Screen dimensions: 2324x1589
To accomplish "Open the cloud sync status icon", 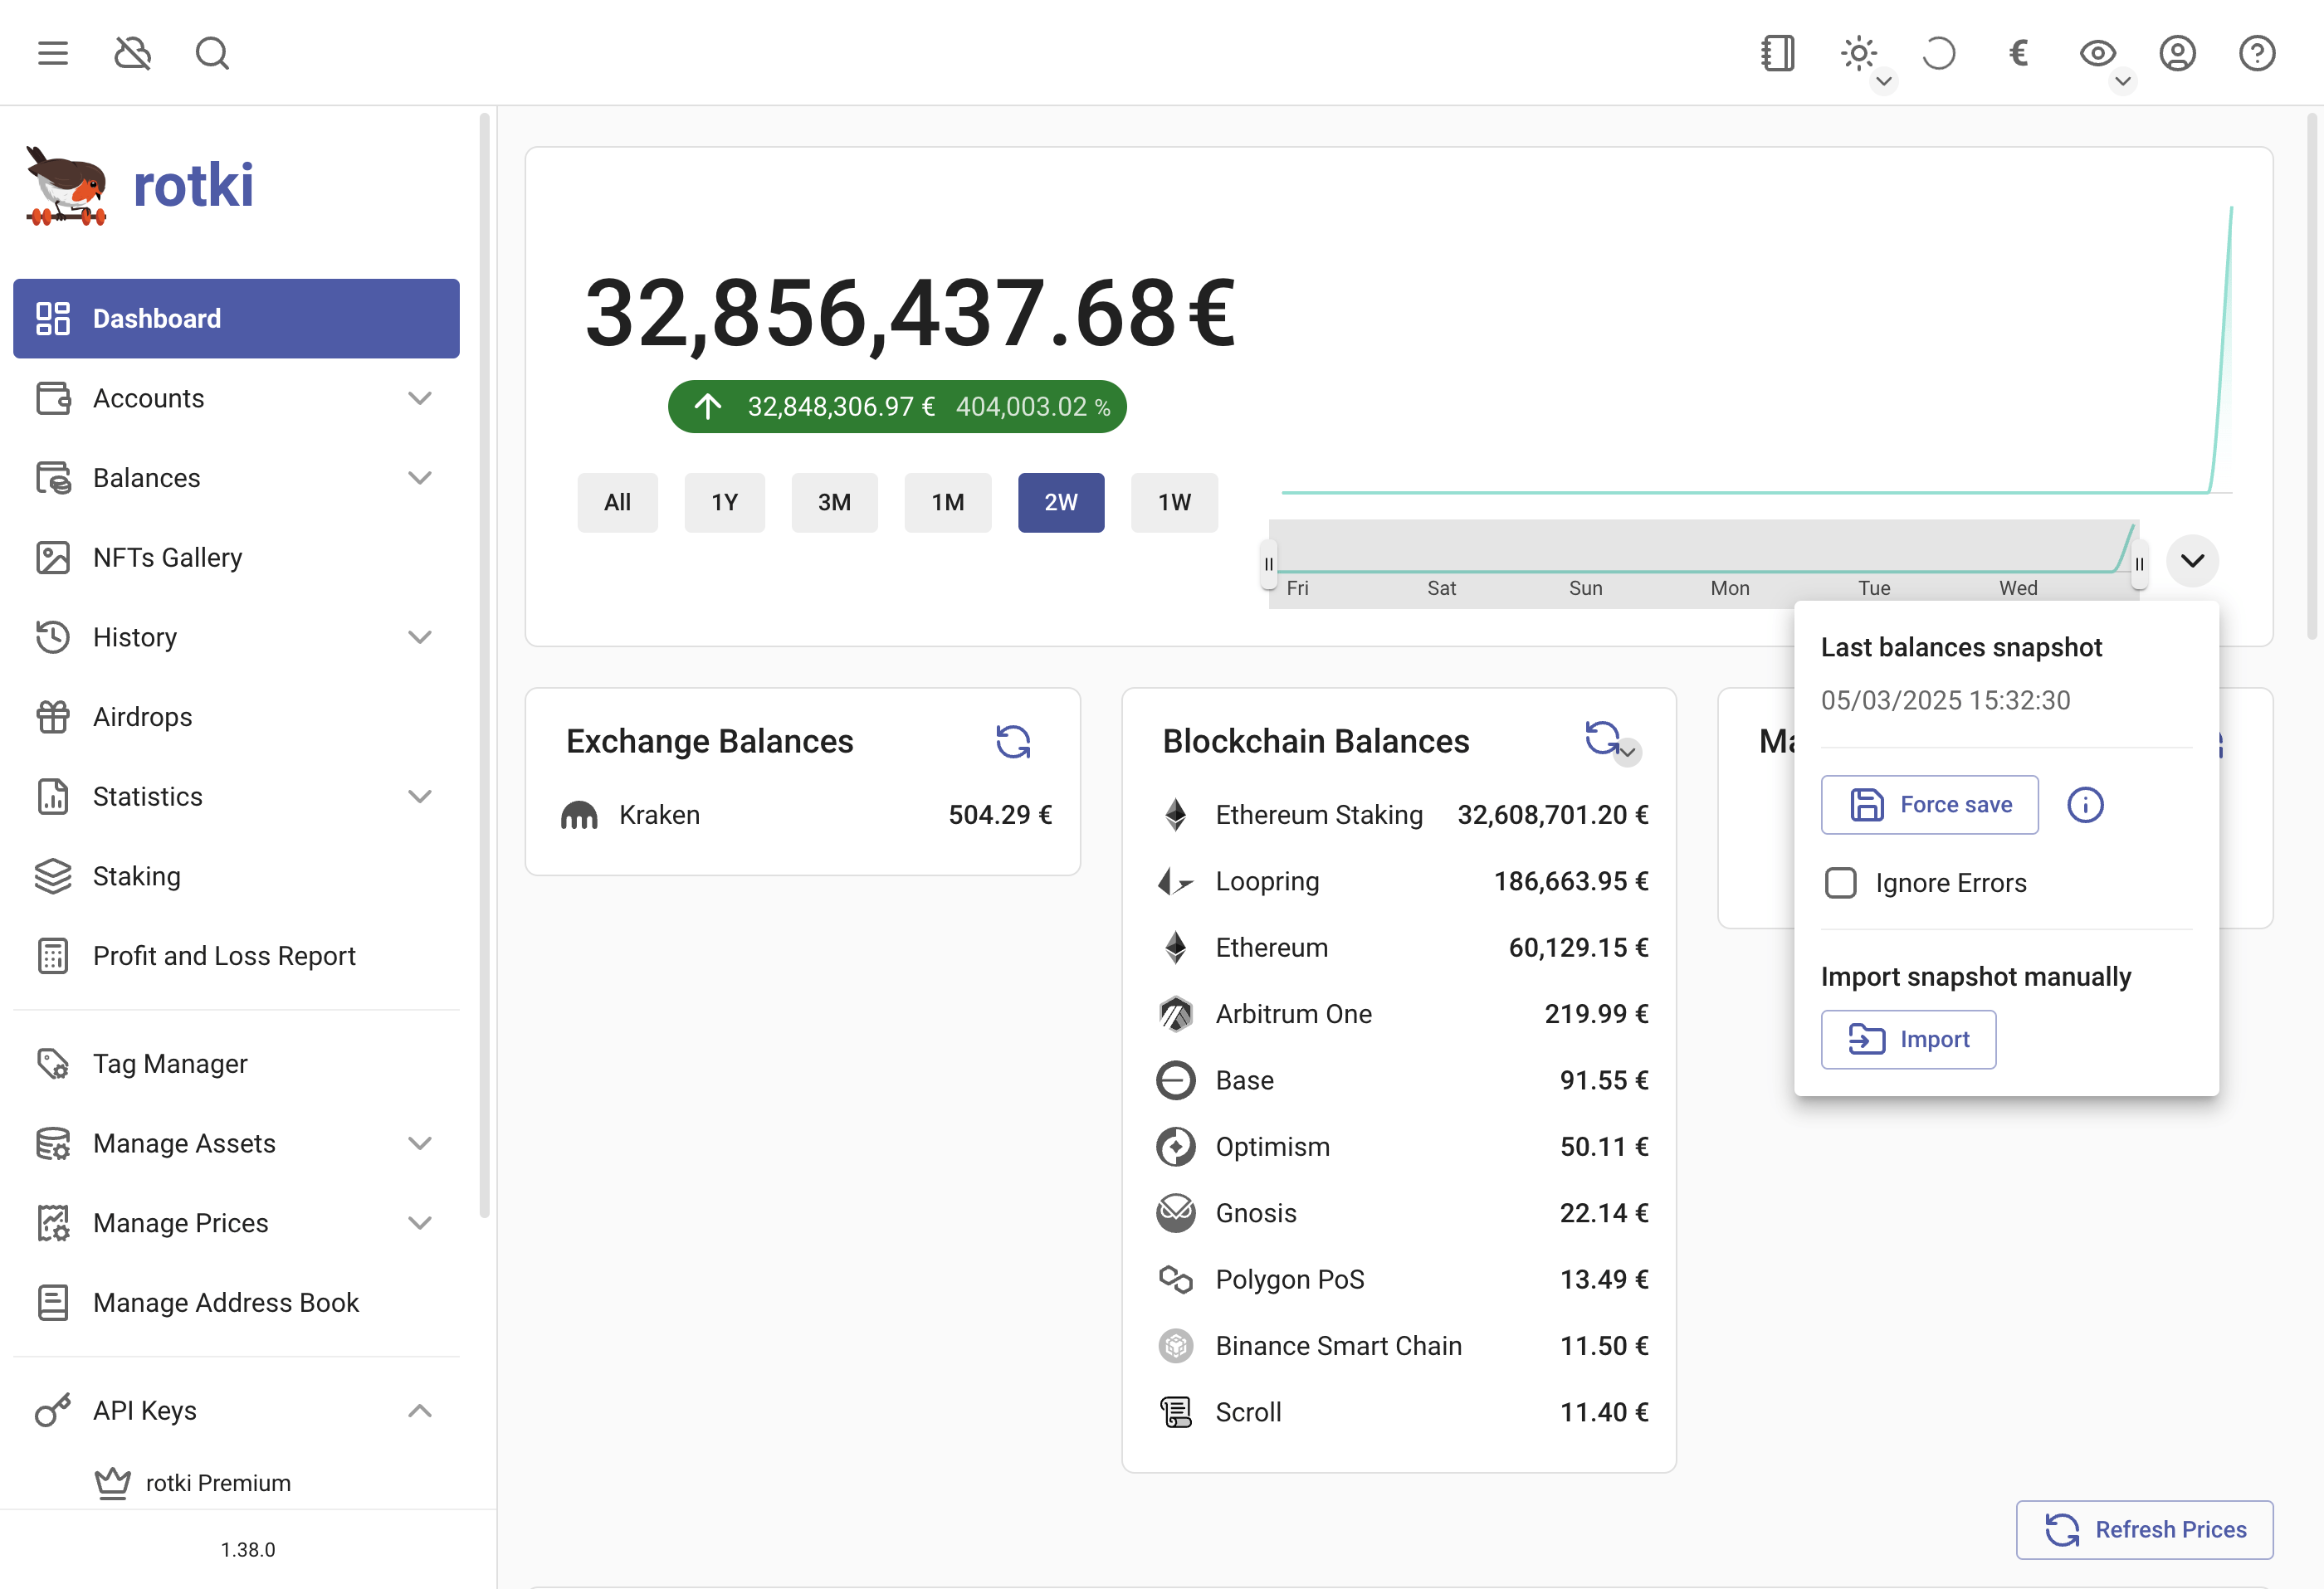I will pos(132,53).
